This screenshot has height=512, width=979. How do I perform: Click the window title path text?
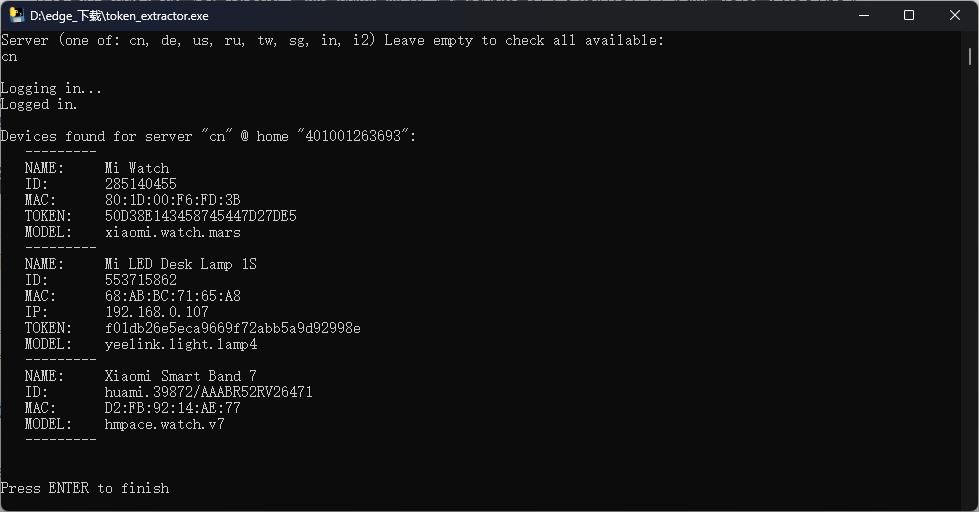119,16
